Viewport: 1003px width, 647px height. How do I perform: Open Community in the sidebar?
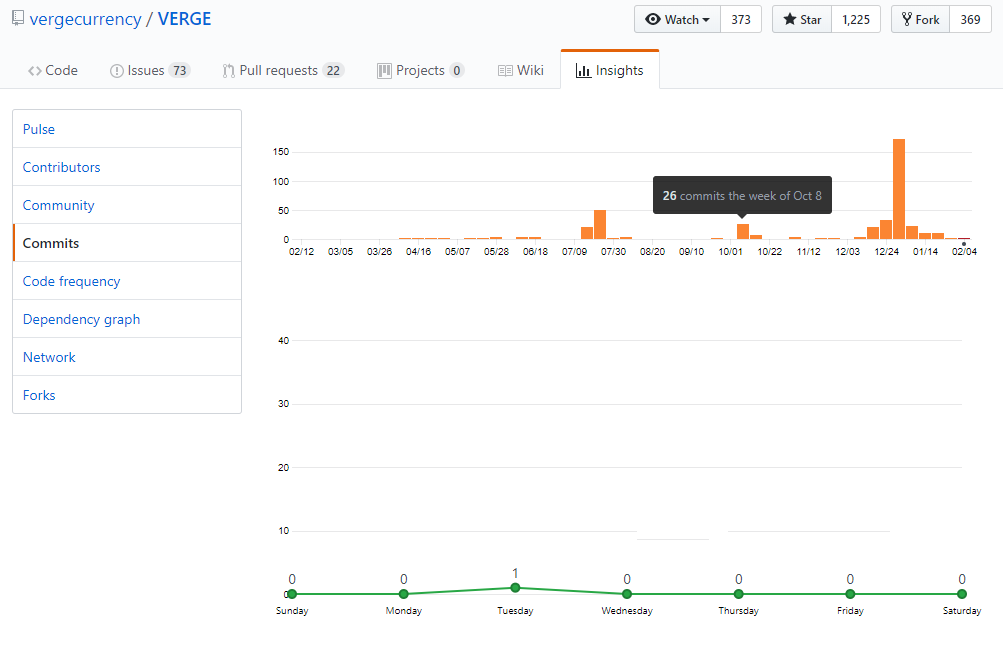click(127, 205)
